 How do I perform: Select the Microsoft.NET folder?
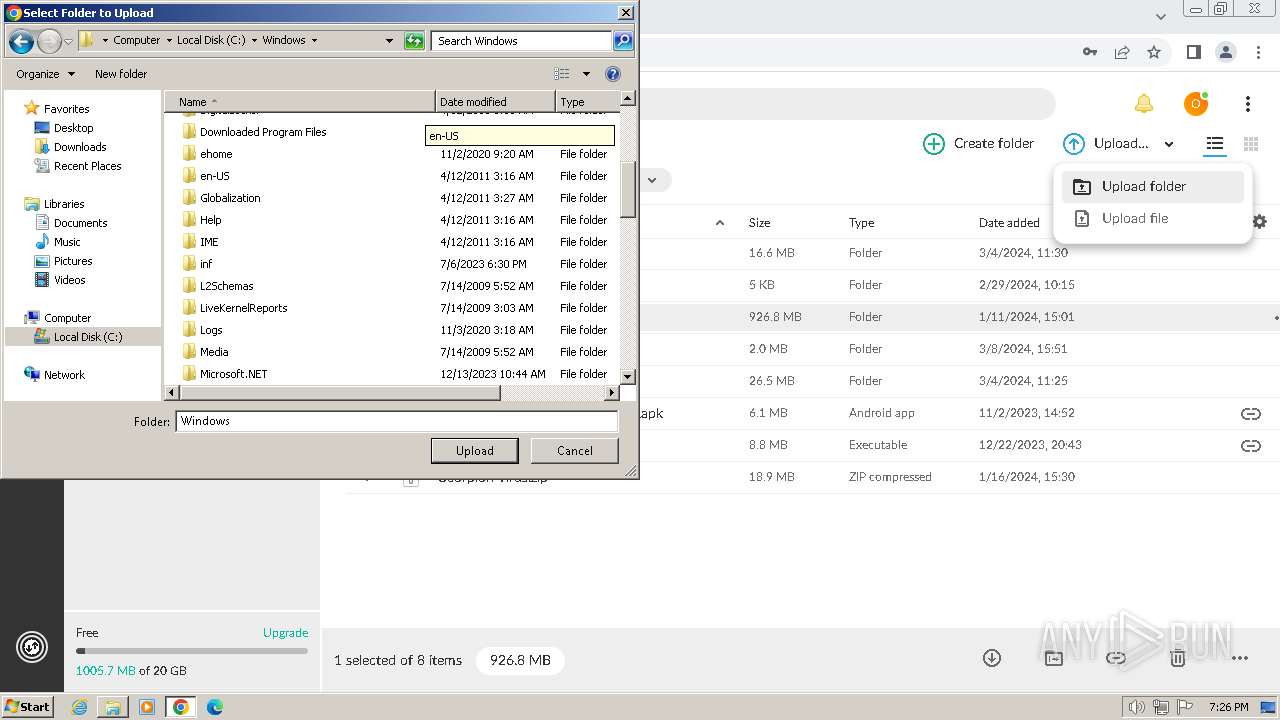tap(233, 374)
